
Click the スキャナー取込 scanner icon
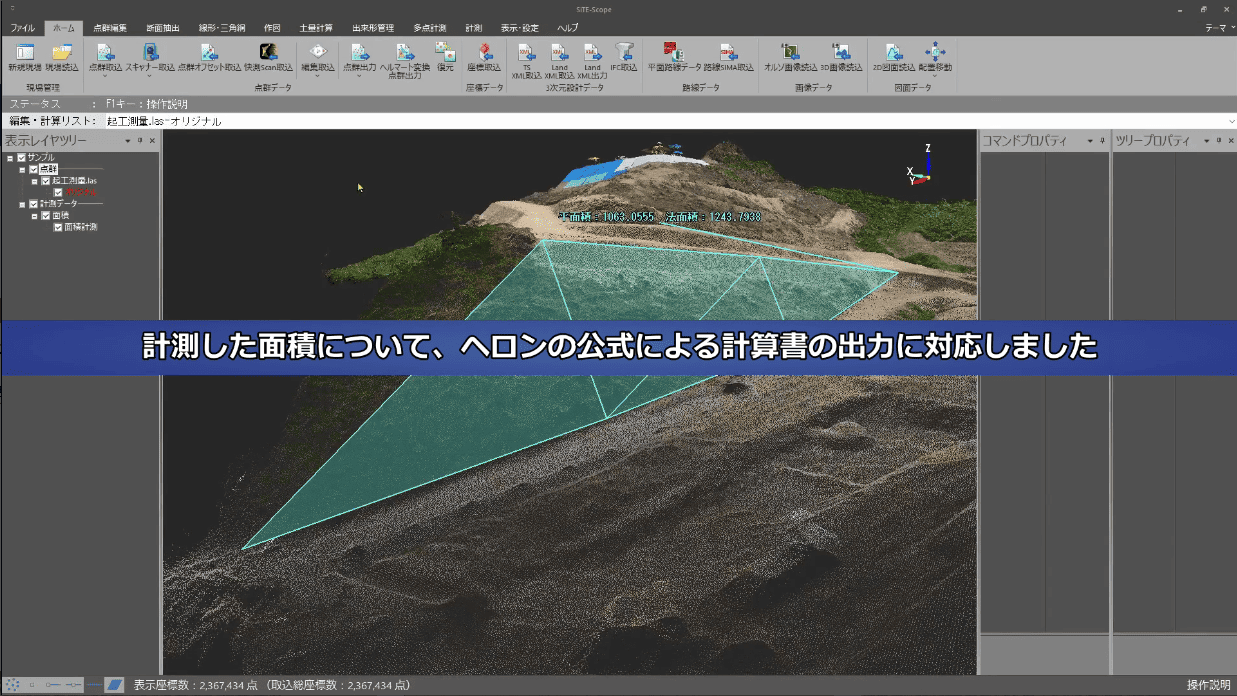pos(150,52)
